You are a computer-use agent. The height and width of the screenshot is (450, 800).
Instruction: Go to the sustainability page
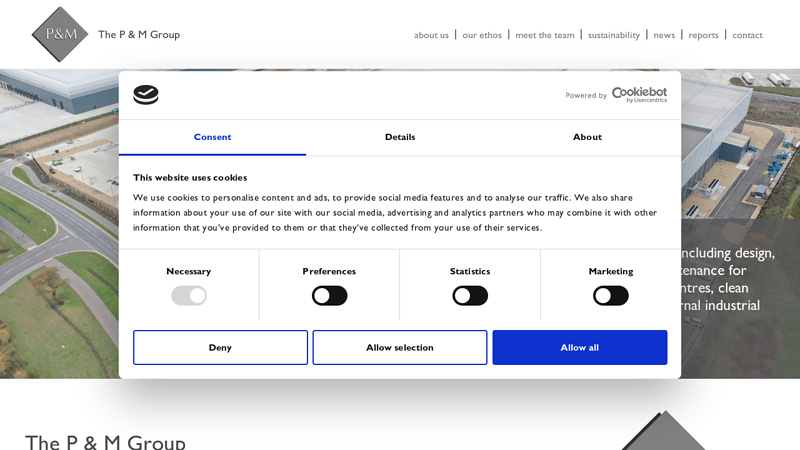coord(614,35)
